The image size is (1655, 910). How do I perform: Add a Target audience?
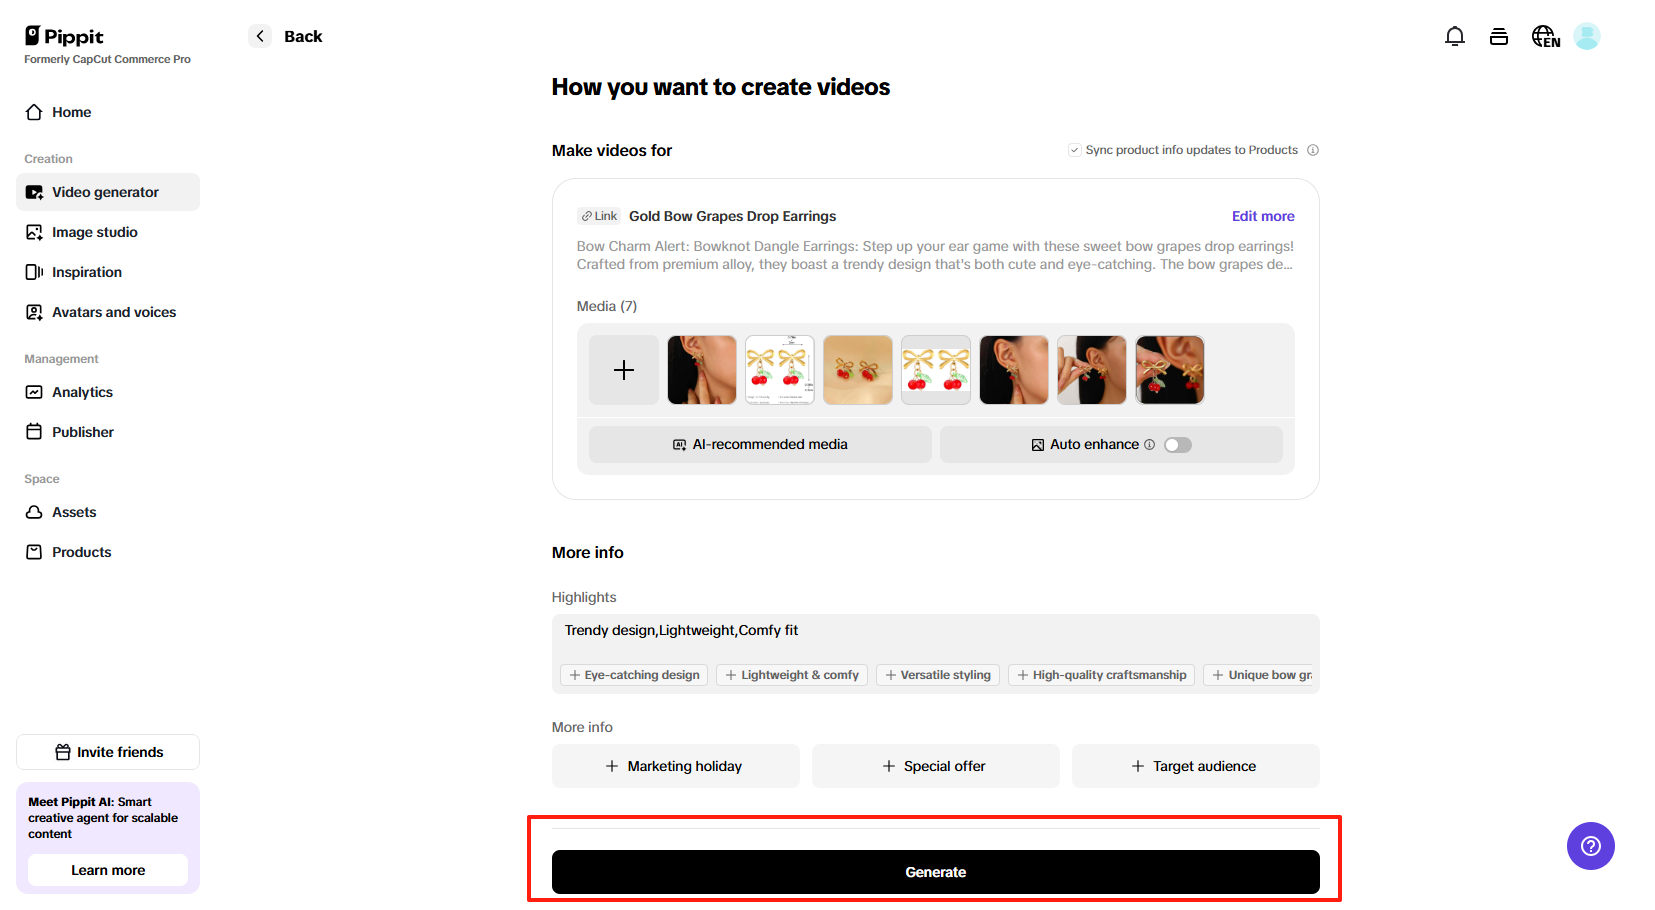coord(1195,766)
